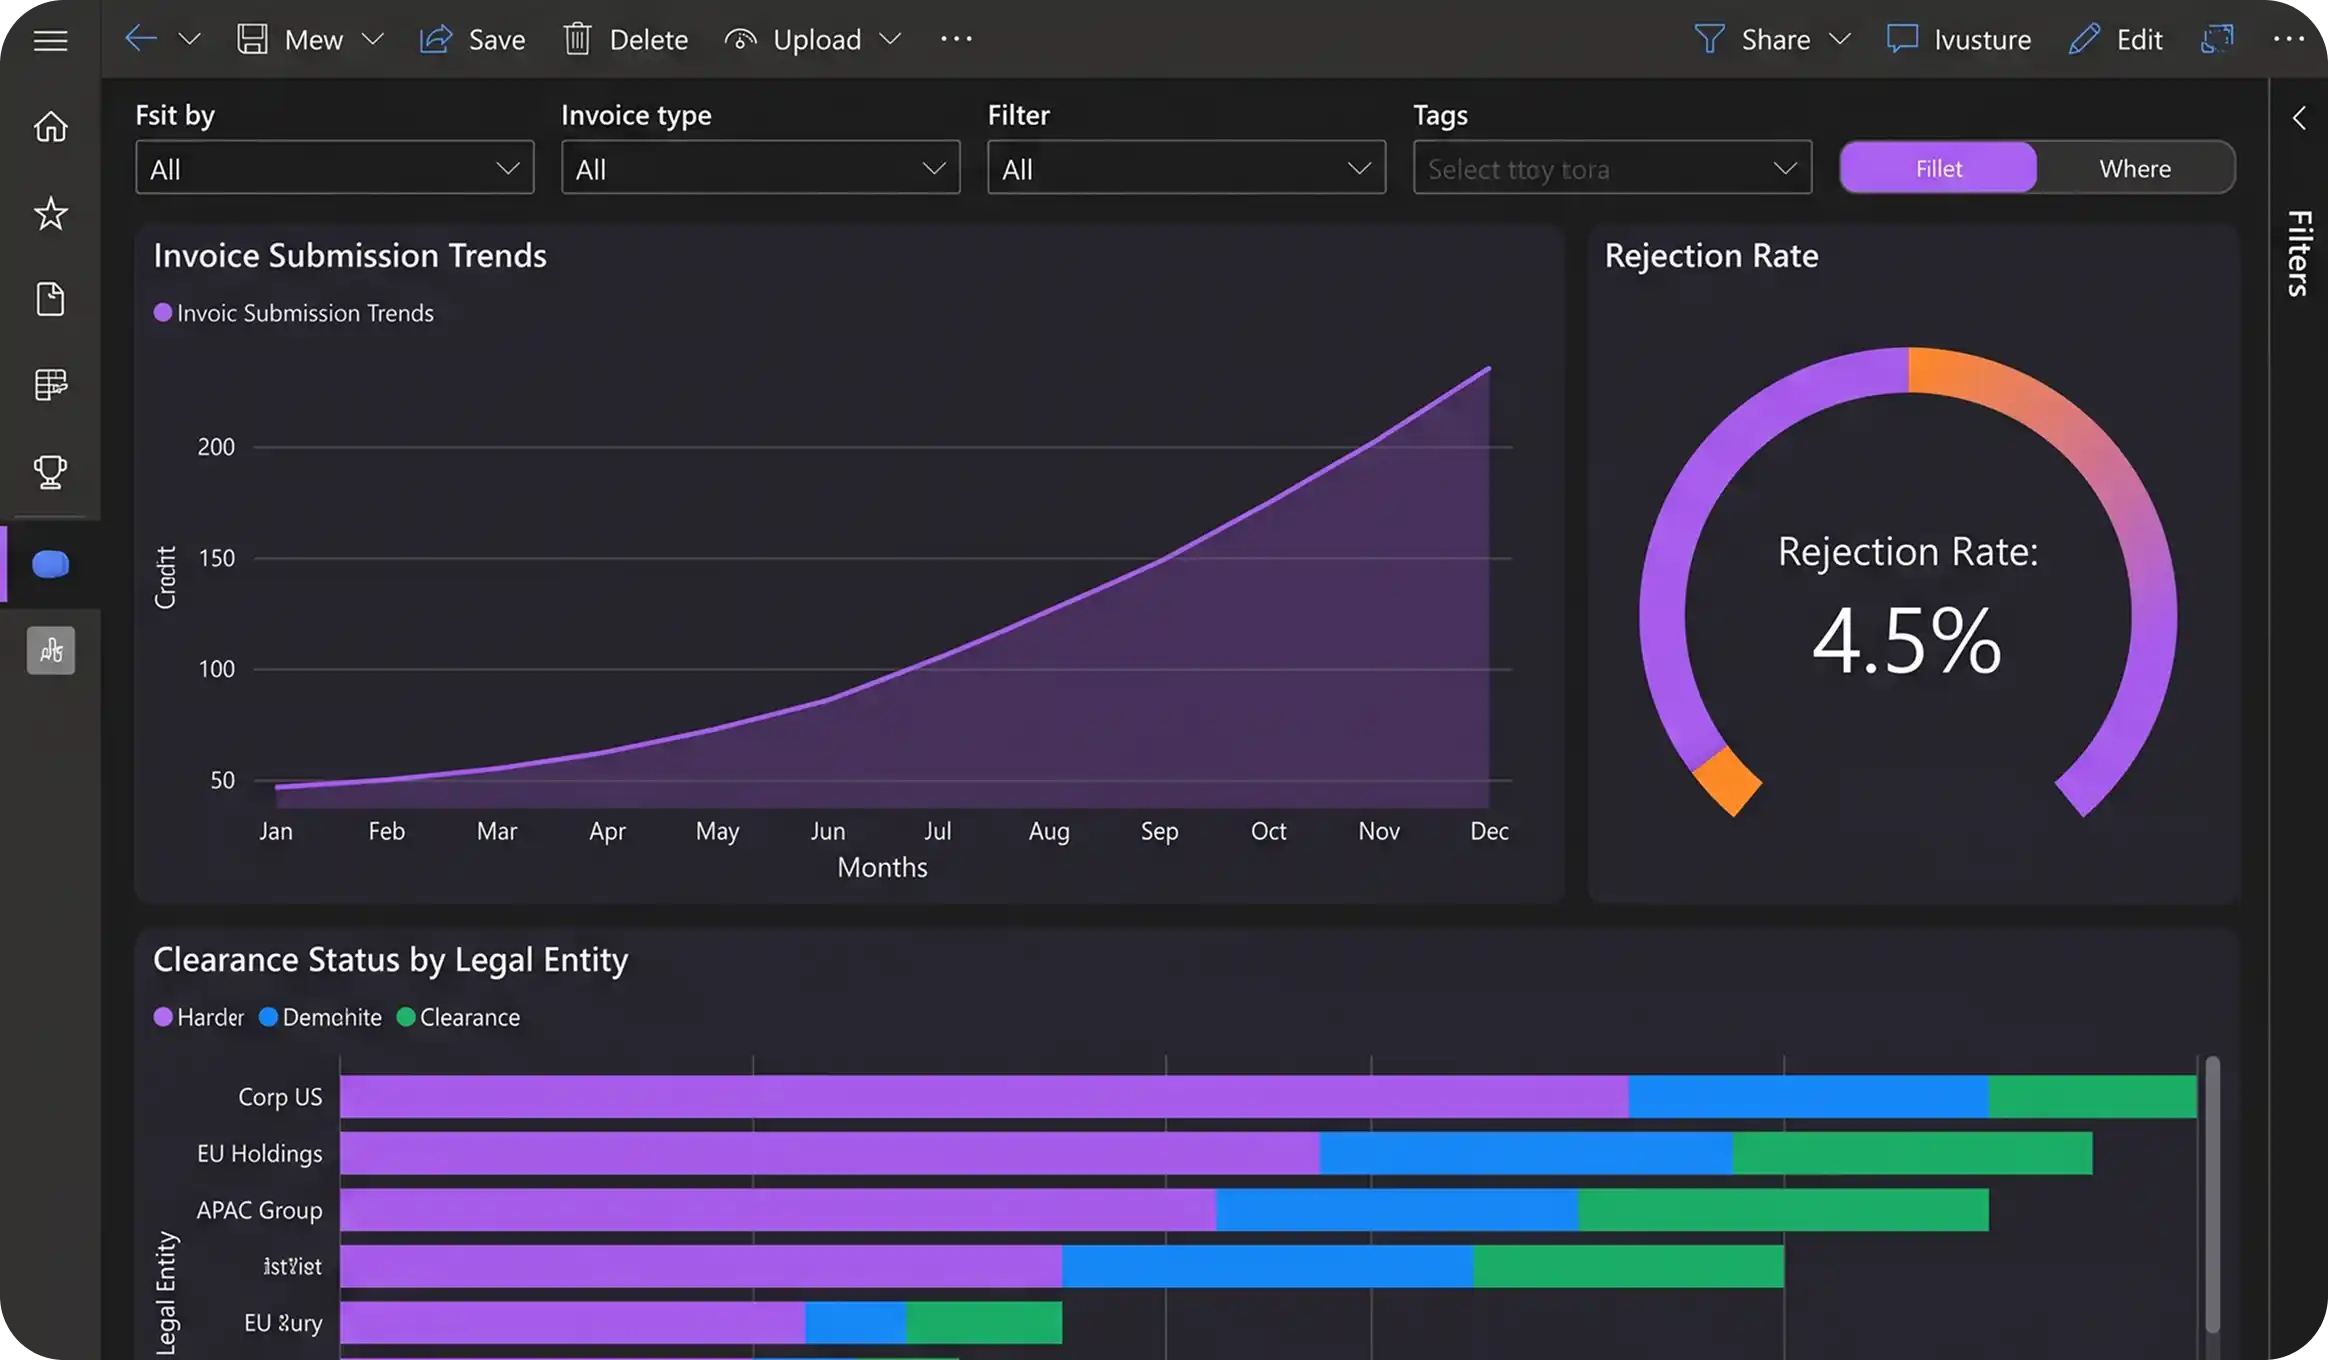Toggle Invoic Submission Trends legend item
The height and width of the screenshot is (1360, 2328).
(294, 313)
